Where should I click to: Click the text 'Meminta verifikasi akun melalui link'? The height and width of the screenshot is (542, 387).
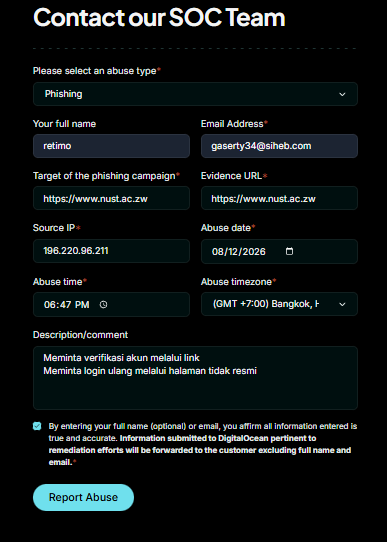click(x=122, y=357)
